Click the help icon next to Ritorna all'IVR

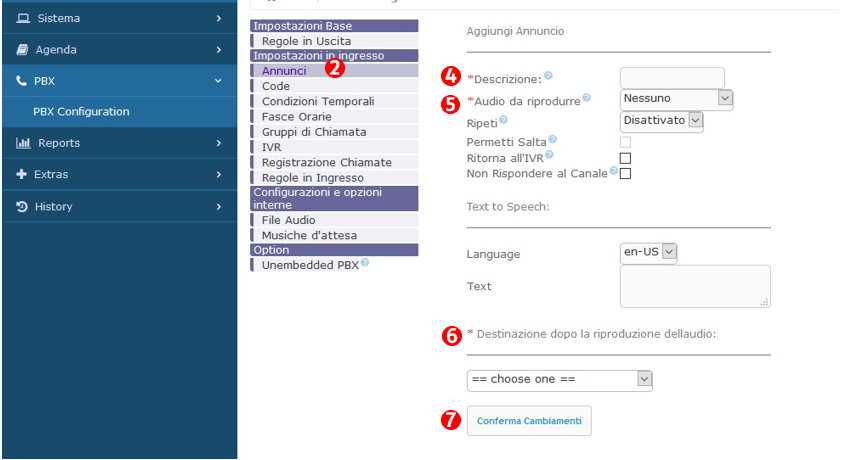[x=548, y=155]
